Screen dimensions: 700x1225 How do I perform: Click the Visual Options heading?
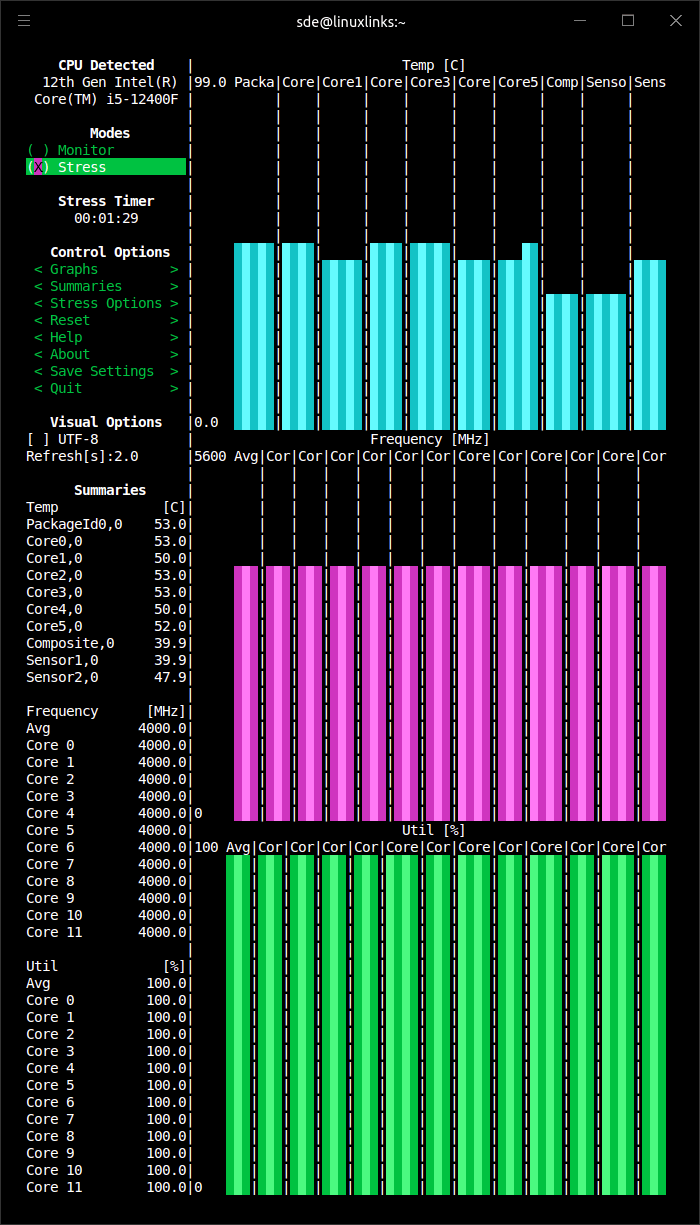pos(106,422)
